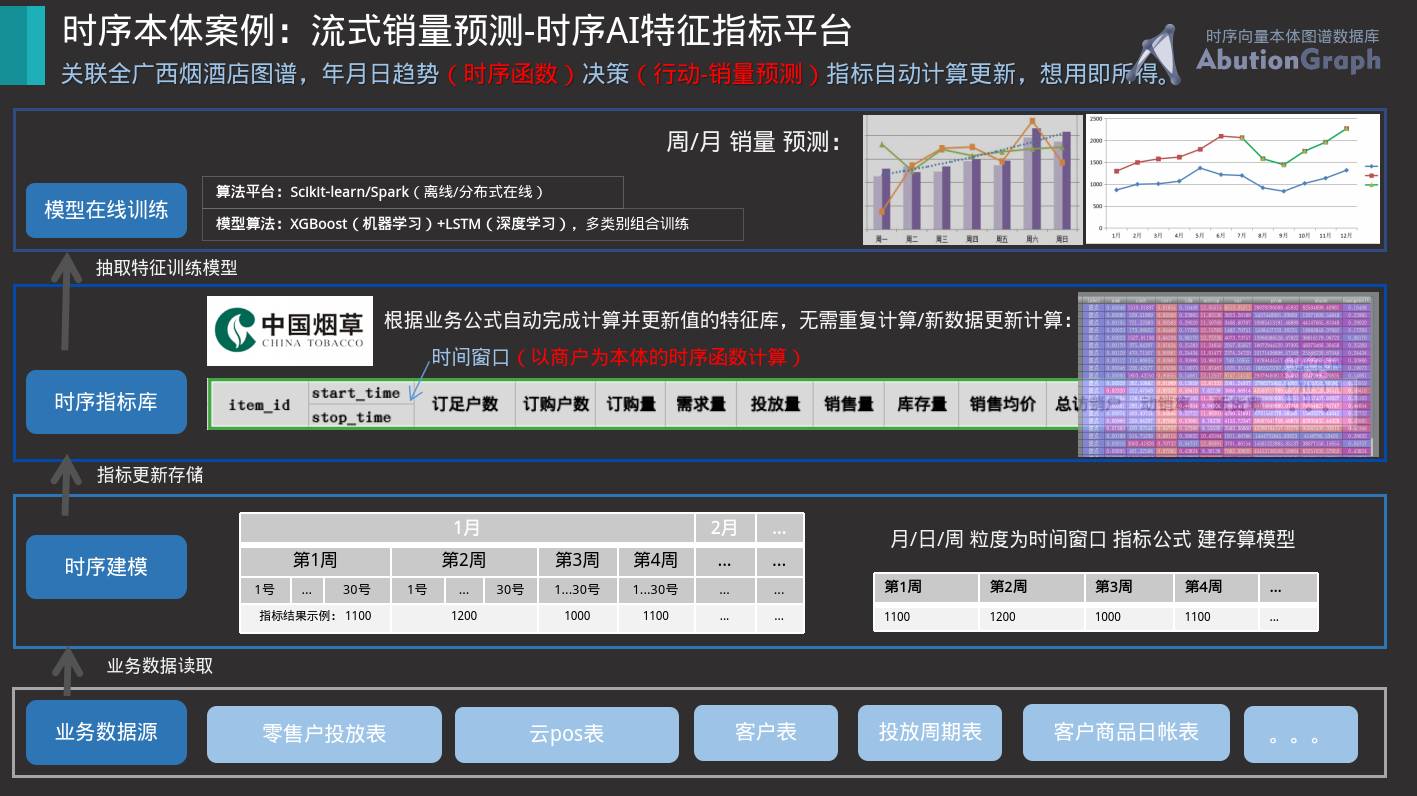Click the 1200 cell under 第2周 in calendar table
The image size is (1417, 796).
pyautogui.click(x=464, y=616)
